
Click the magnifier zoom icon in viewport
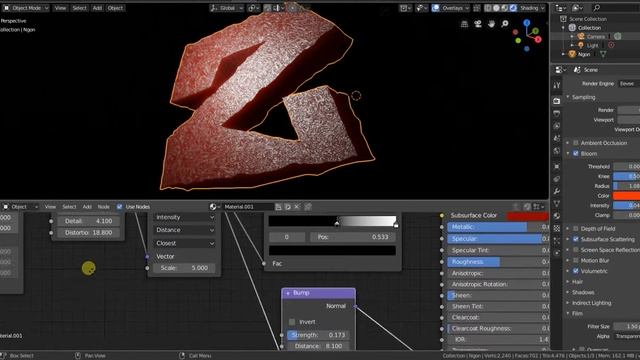click(x=505, y=24)
